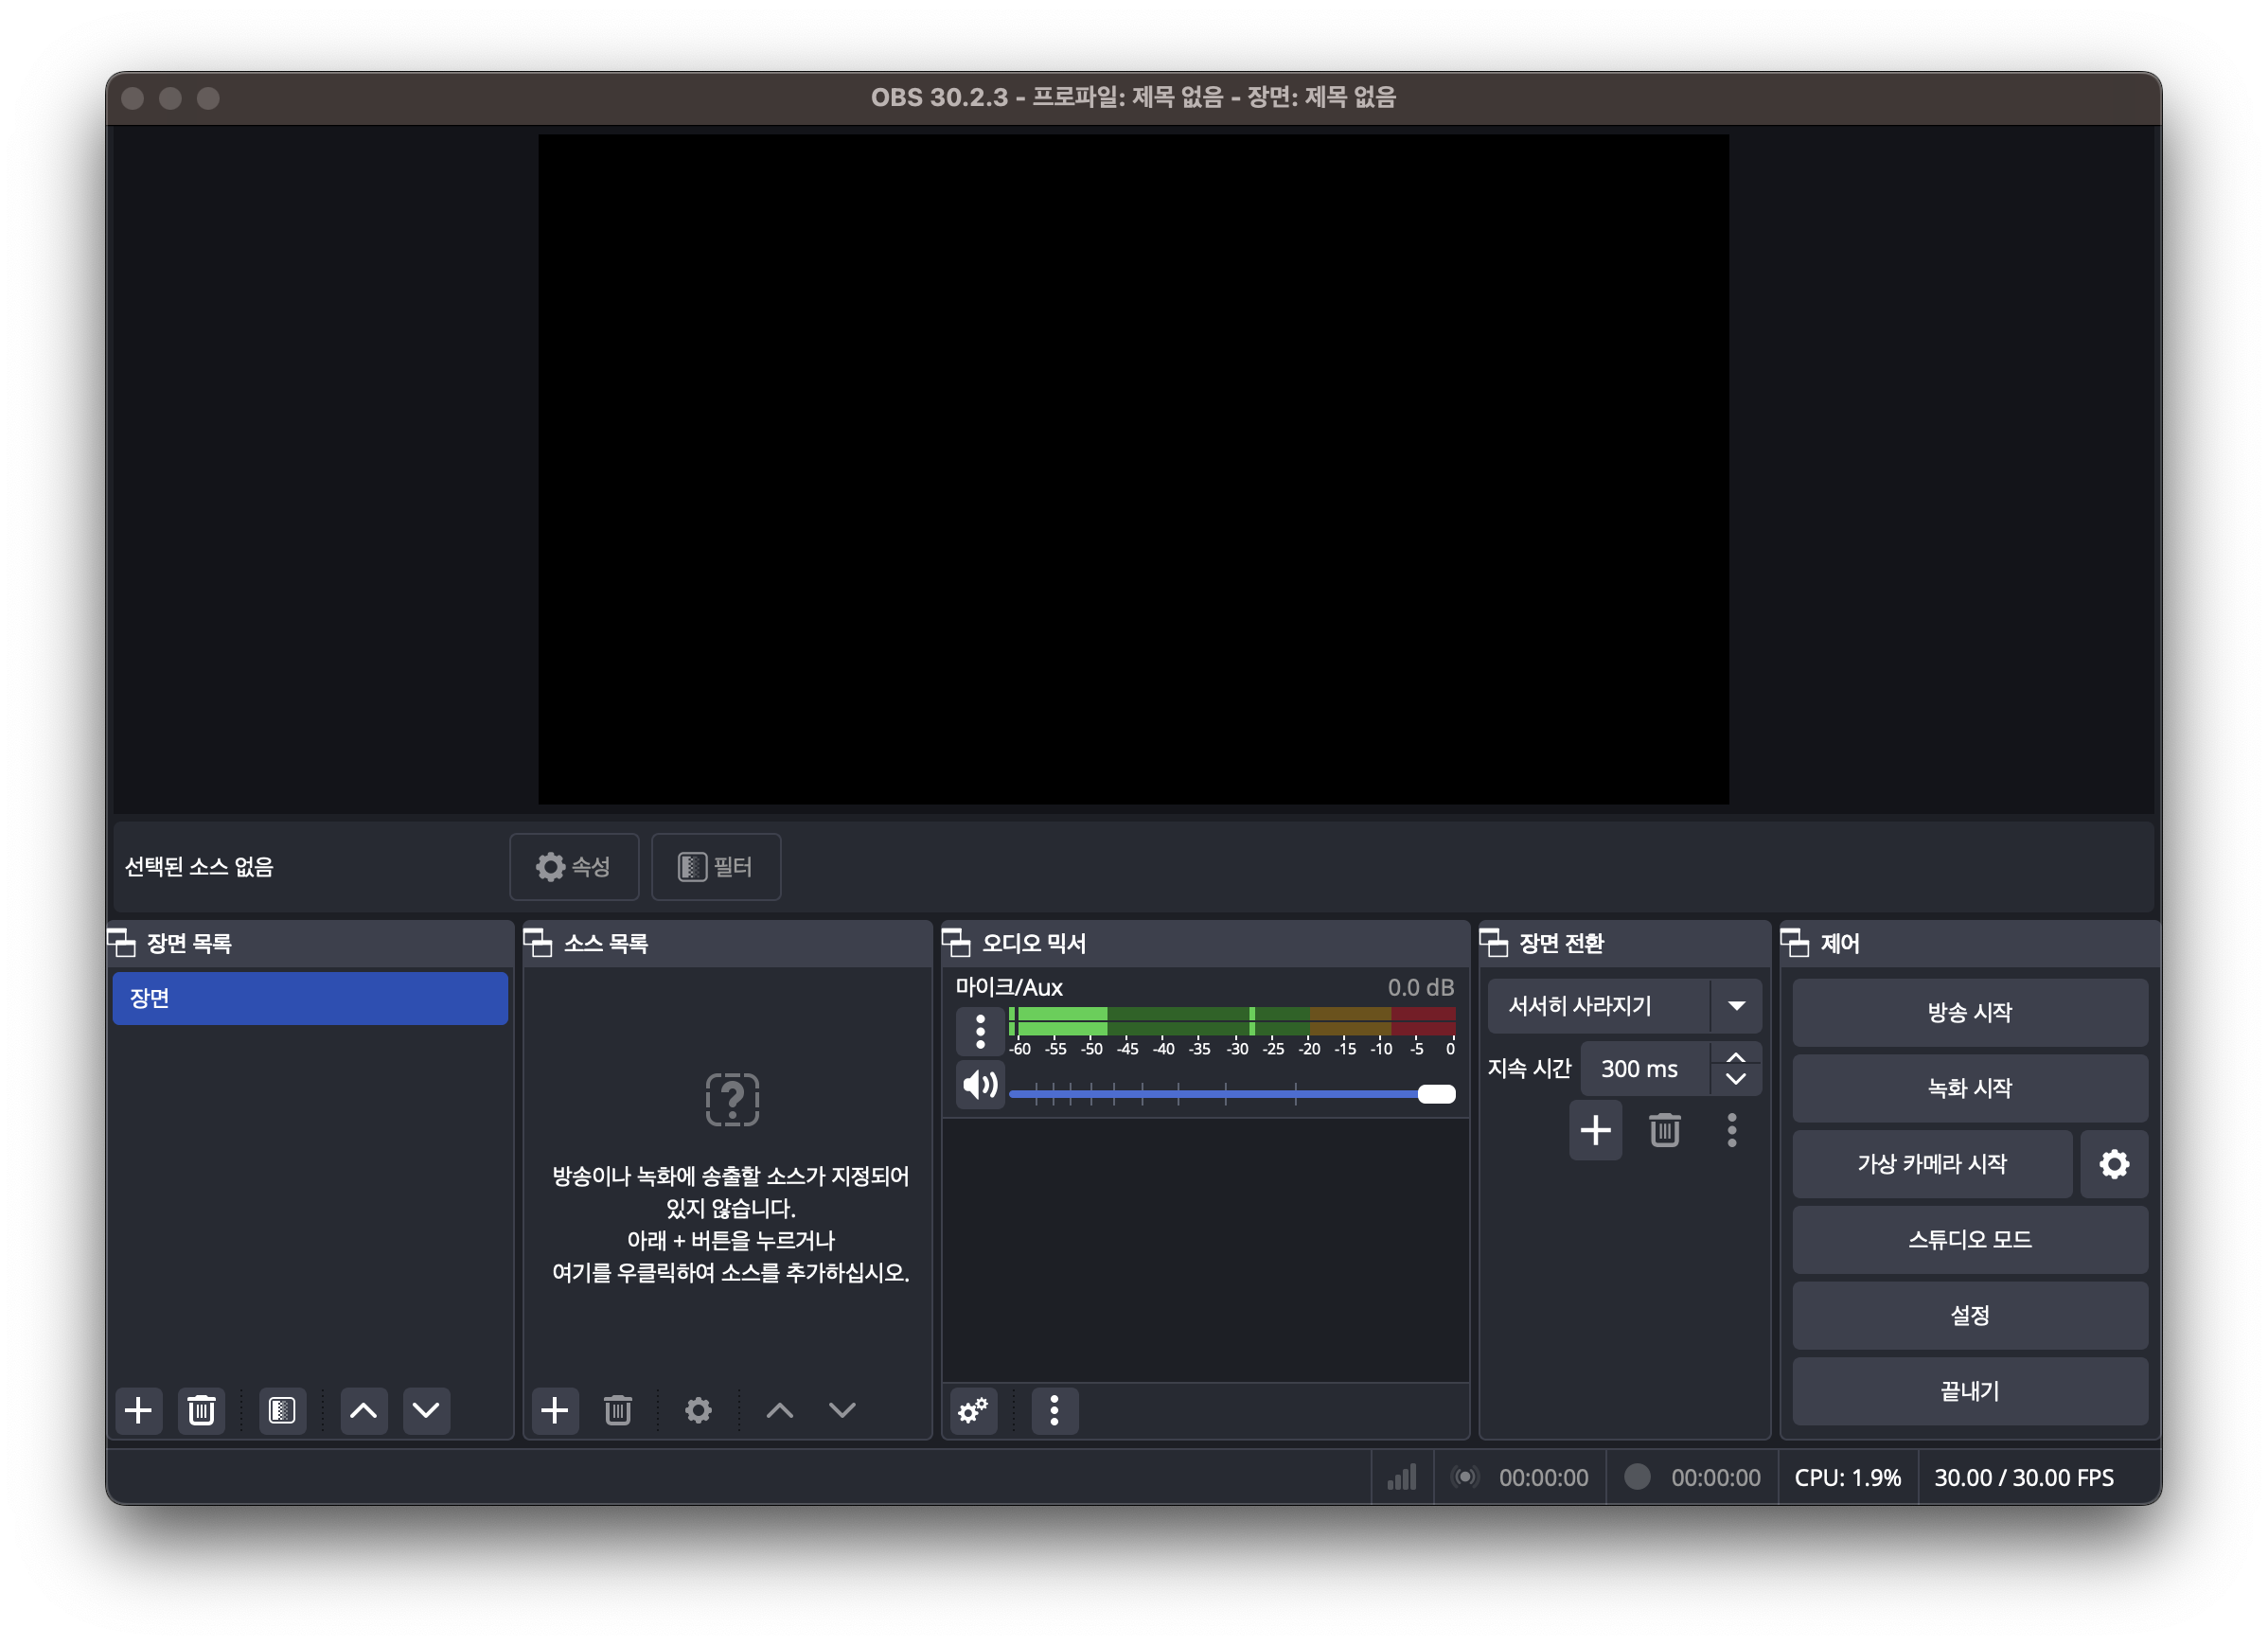Mute the 마이크/Aux speaker icon

[980, 1085]
